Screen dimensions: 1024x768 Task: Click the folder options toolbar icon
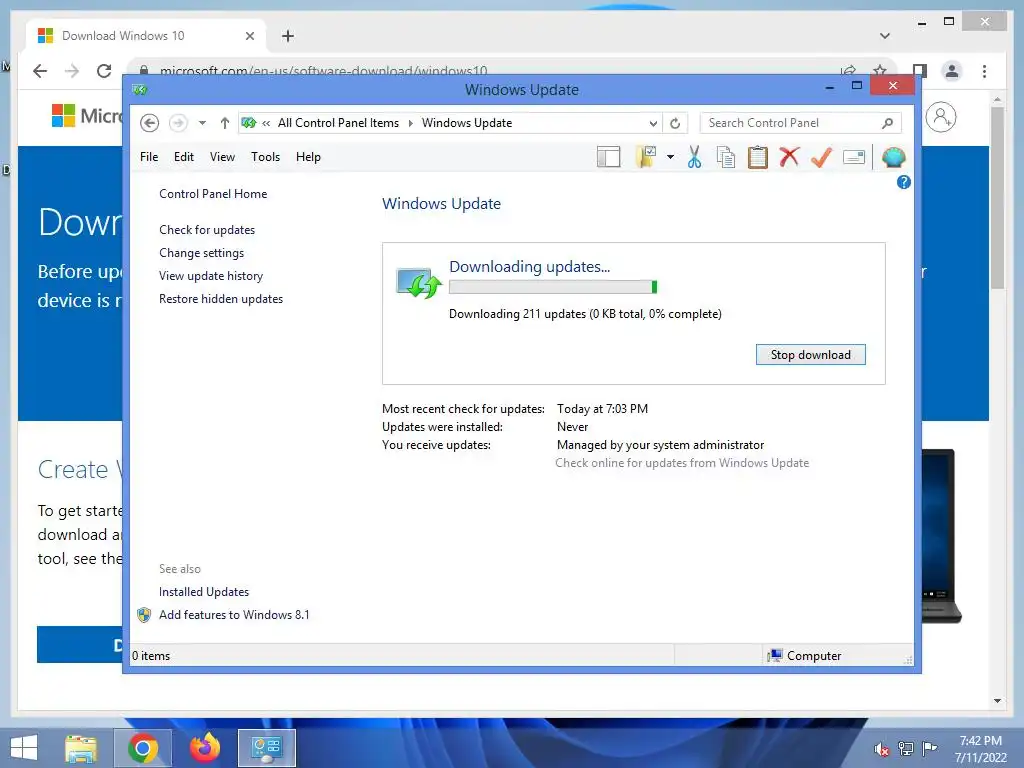click(x=646, y=157)
